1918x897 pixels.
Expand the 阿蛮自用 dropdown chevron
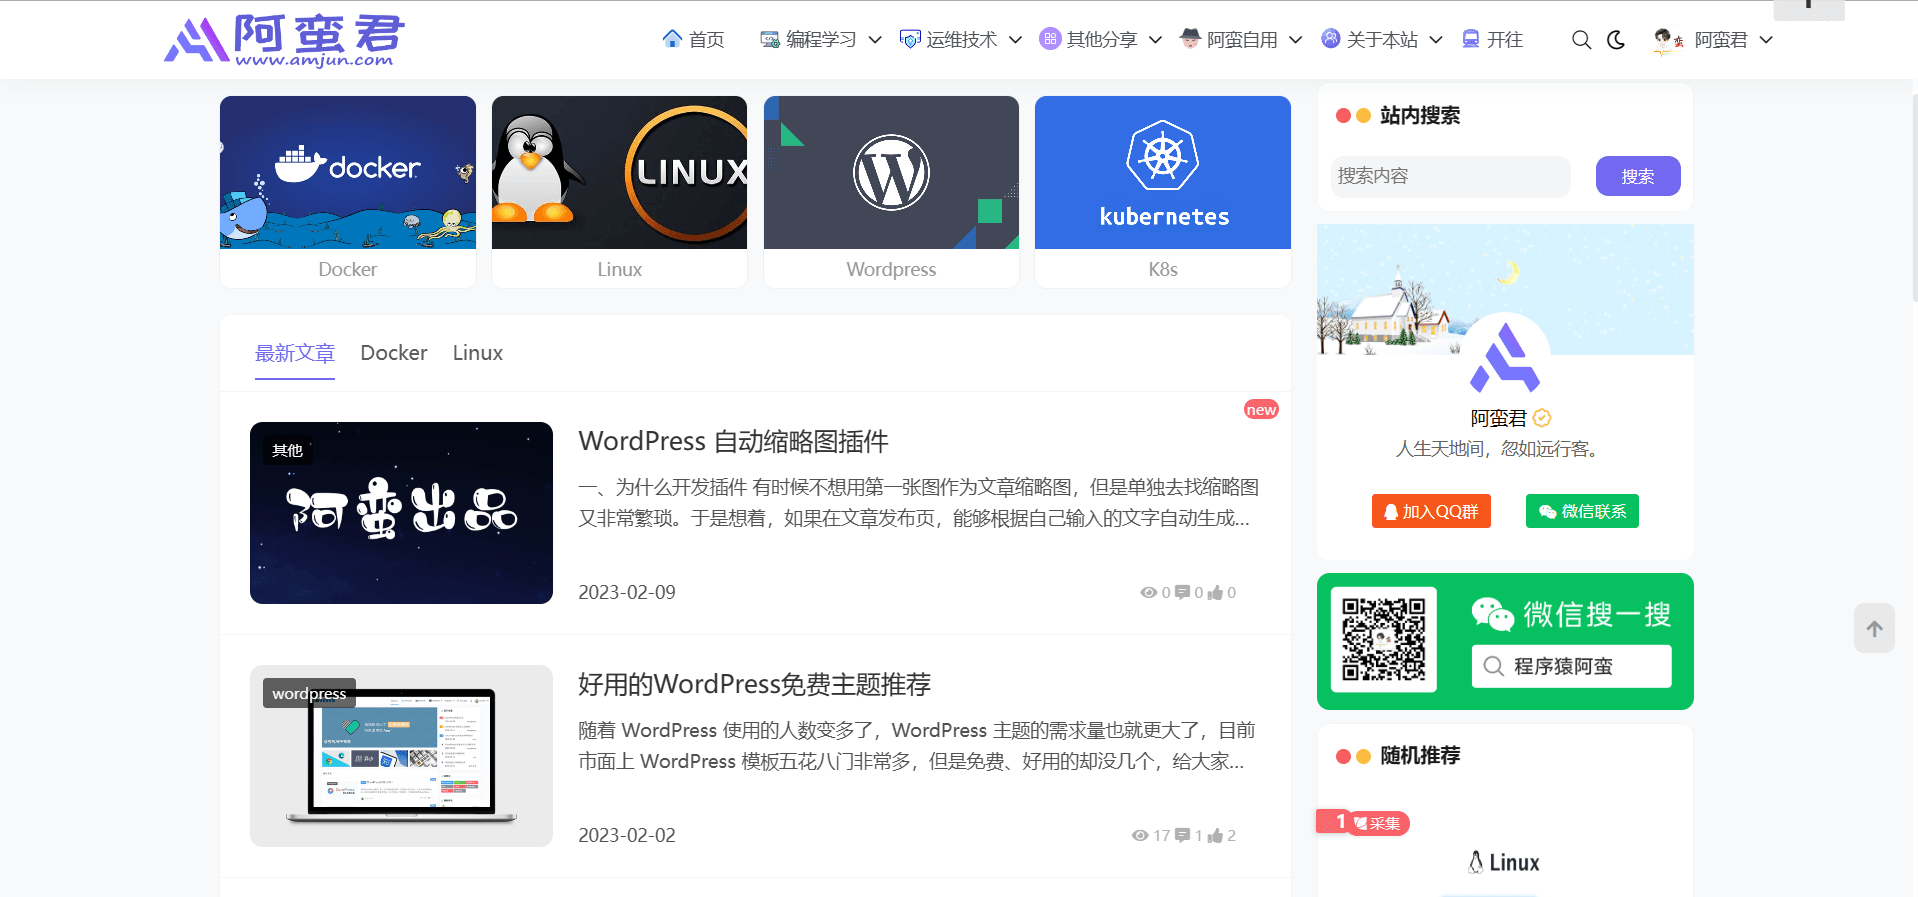point(1295,40)
